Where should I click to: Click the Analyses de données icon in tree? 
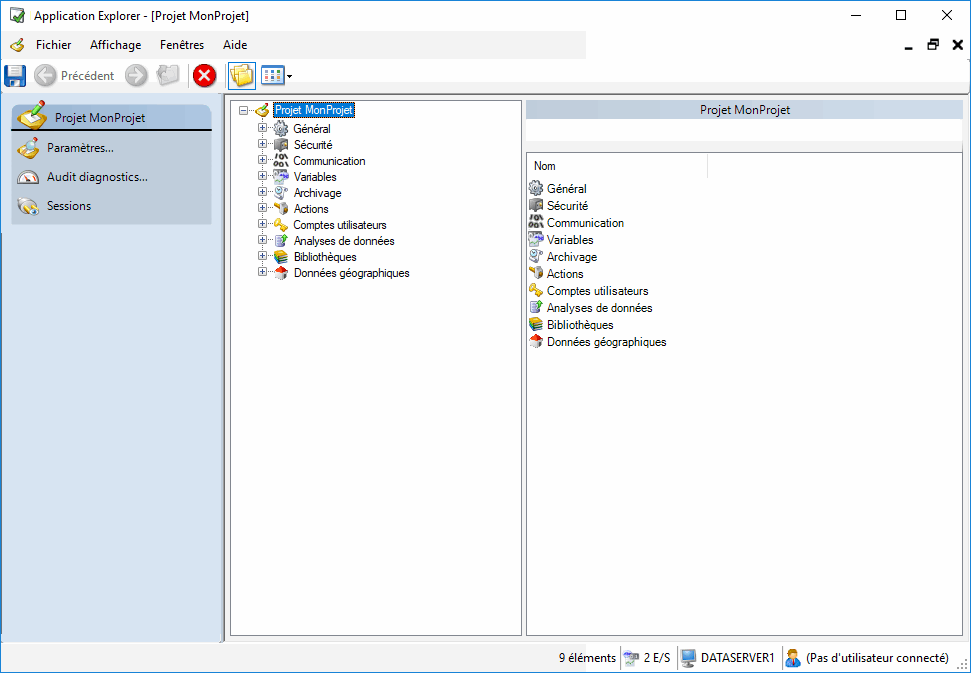click(x=281, y=241)
